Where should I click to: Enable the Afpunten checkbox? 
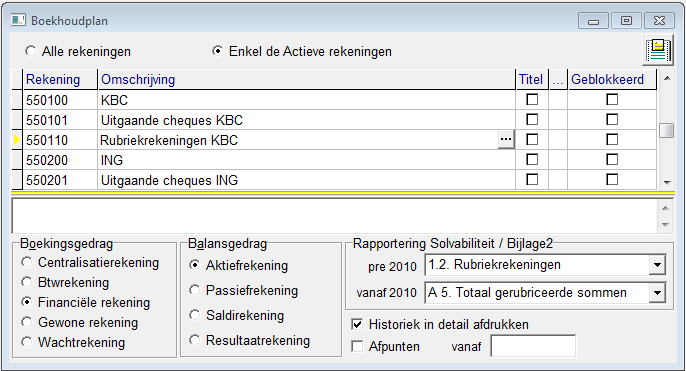tap(357, 346)
